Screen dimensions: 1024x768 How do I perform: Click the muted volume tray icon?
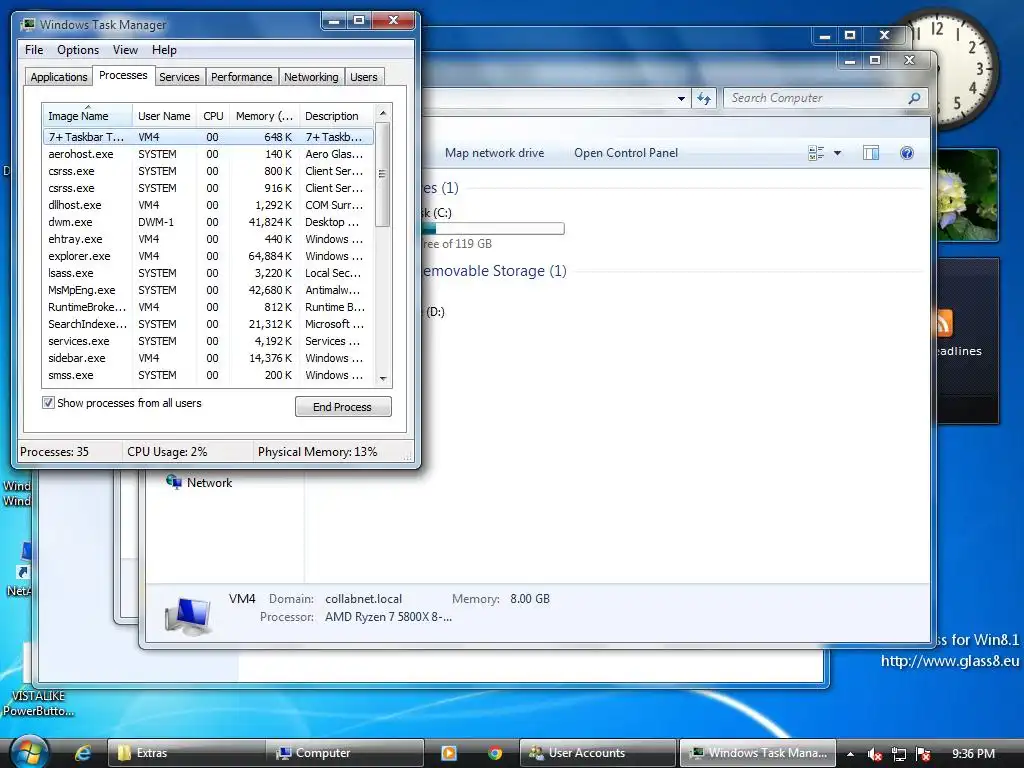click(874, 754)
